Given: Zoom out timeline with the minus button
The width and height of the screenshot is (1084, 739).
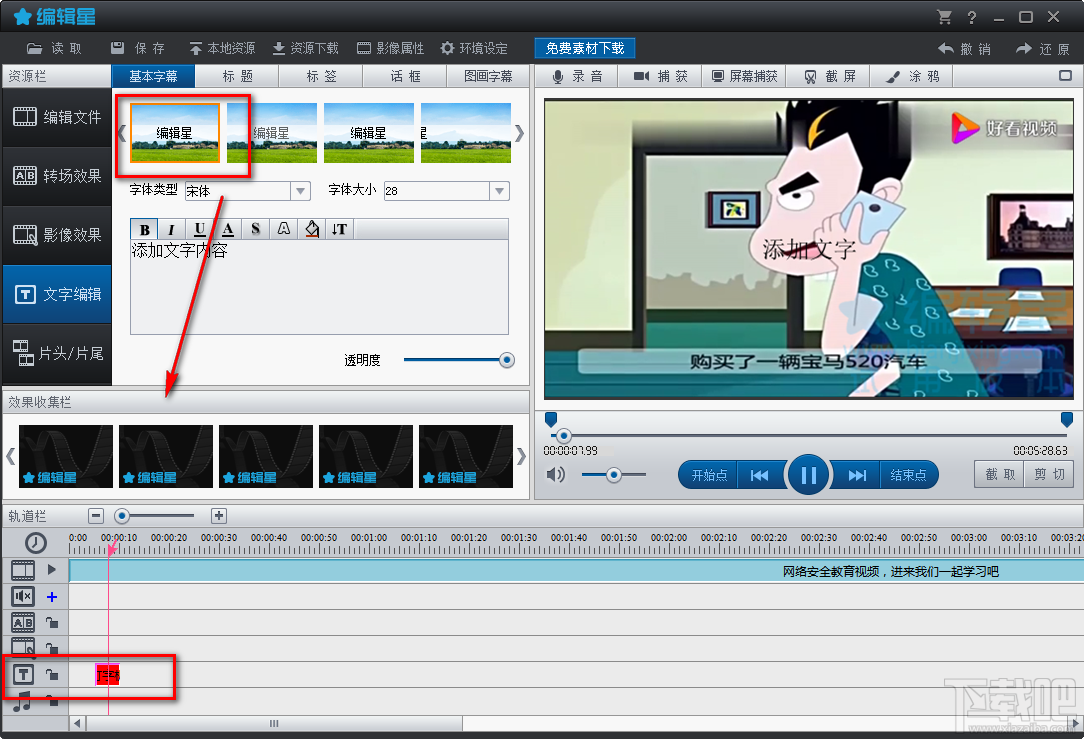Looking at the screenshot, I should (x=96, y=516).
